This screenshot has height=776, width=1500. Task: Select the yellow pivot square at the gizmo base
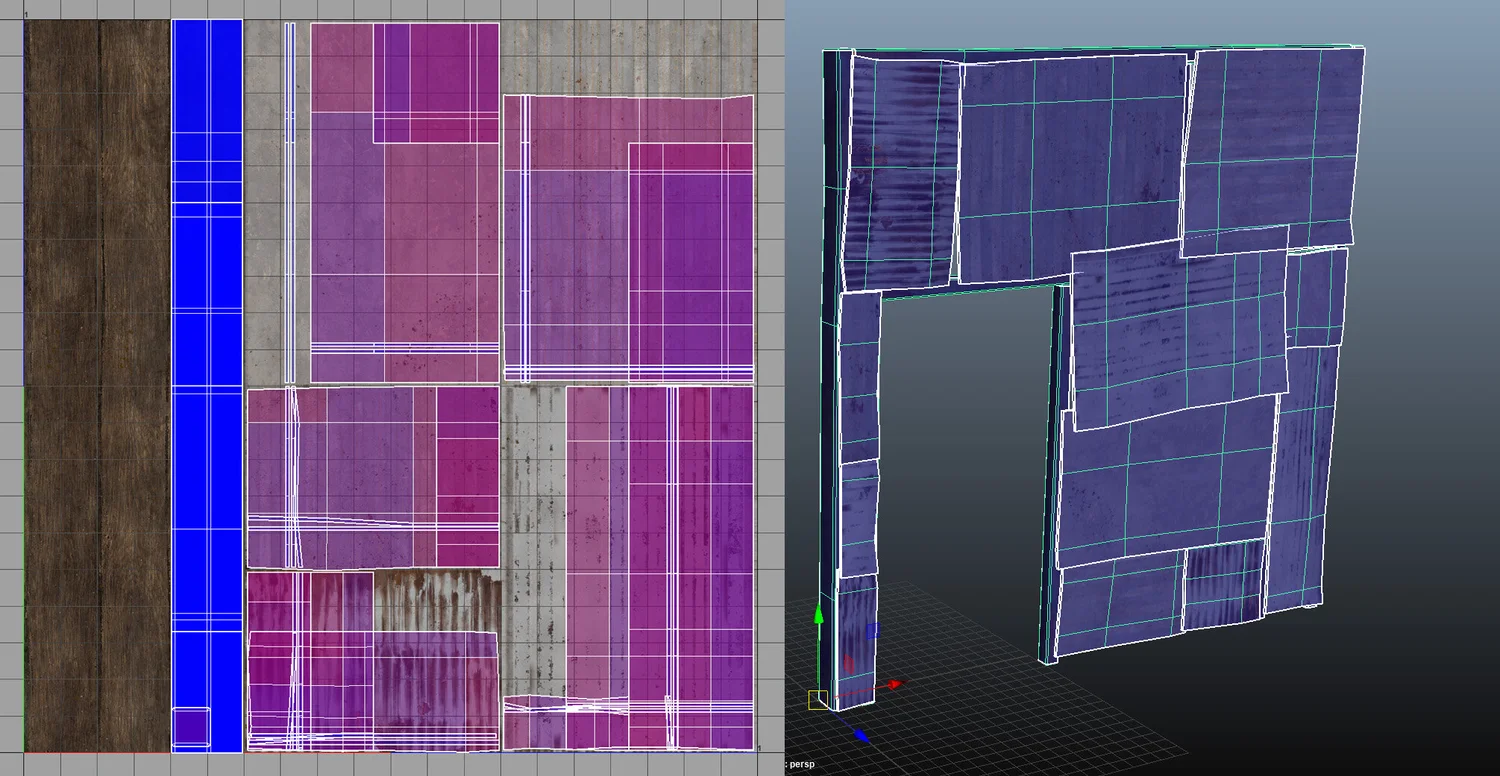817,699
